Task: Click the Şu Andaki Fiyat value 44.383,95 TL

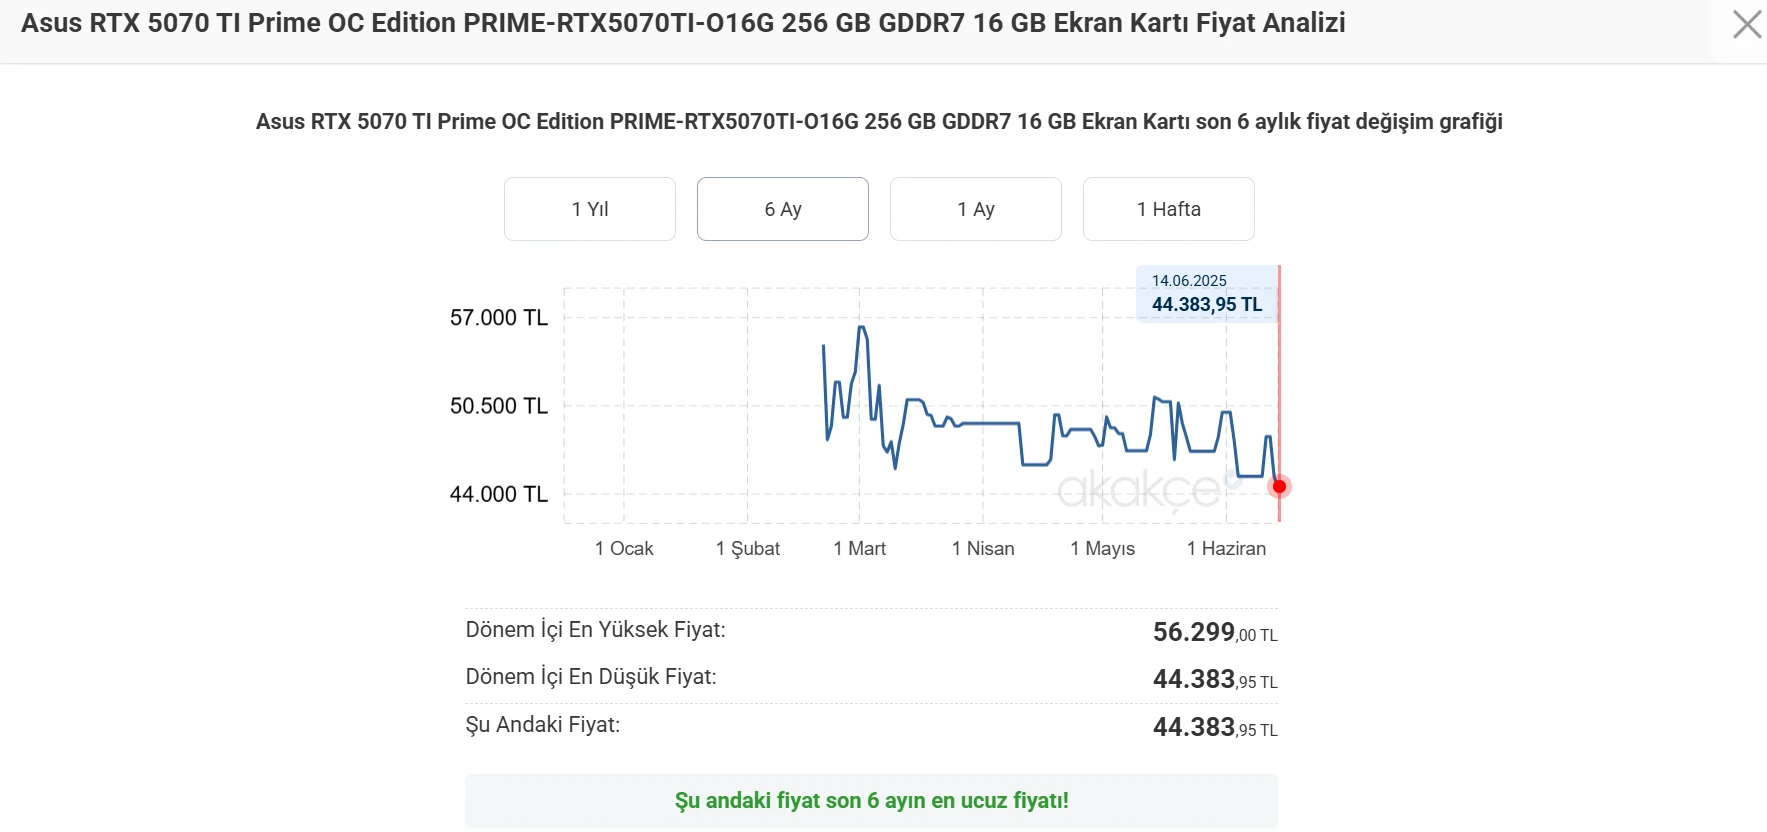Action: pyautogui.click(x=1213, y=725)
